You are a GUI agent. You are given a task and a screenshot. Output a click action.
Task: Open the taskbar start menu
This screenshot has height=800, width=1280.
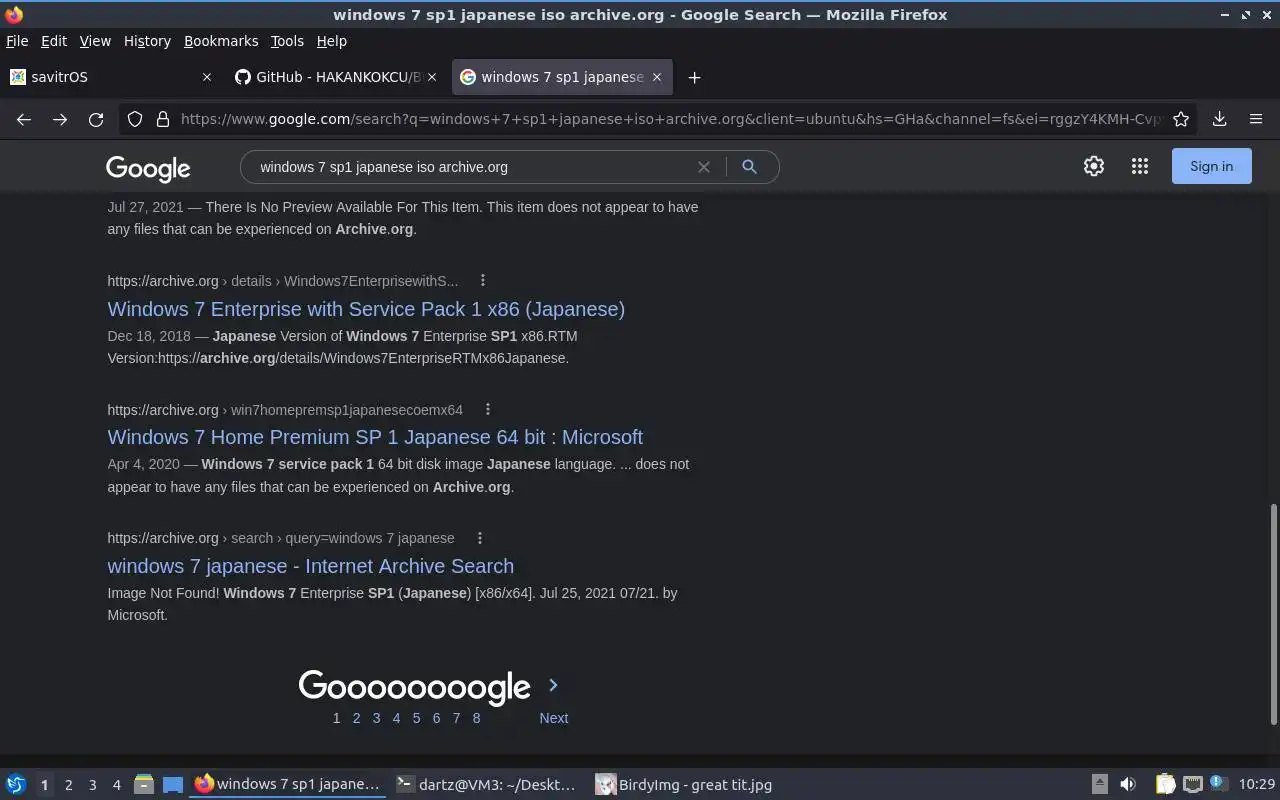click(x=16, y=785)
